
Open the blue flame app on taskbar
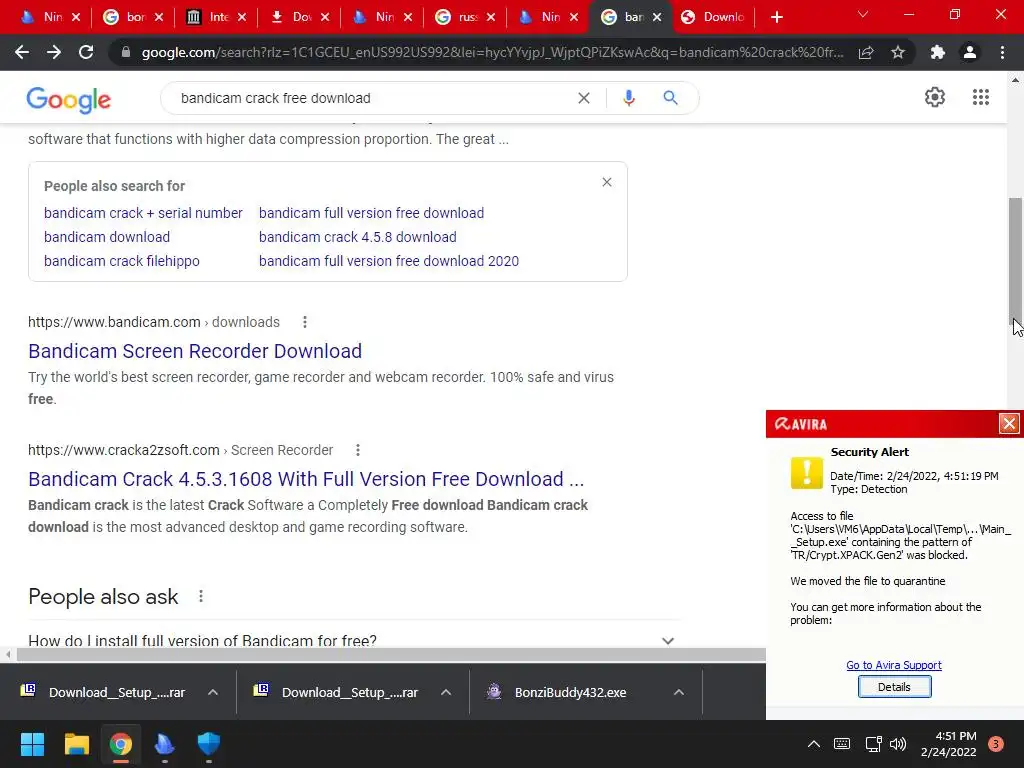[165, 744]
